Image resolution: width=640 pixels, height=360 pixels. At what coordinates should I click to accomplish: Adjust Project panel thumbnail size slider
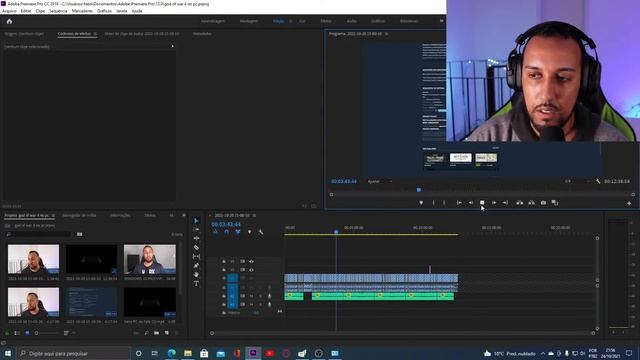point(47,333)
